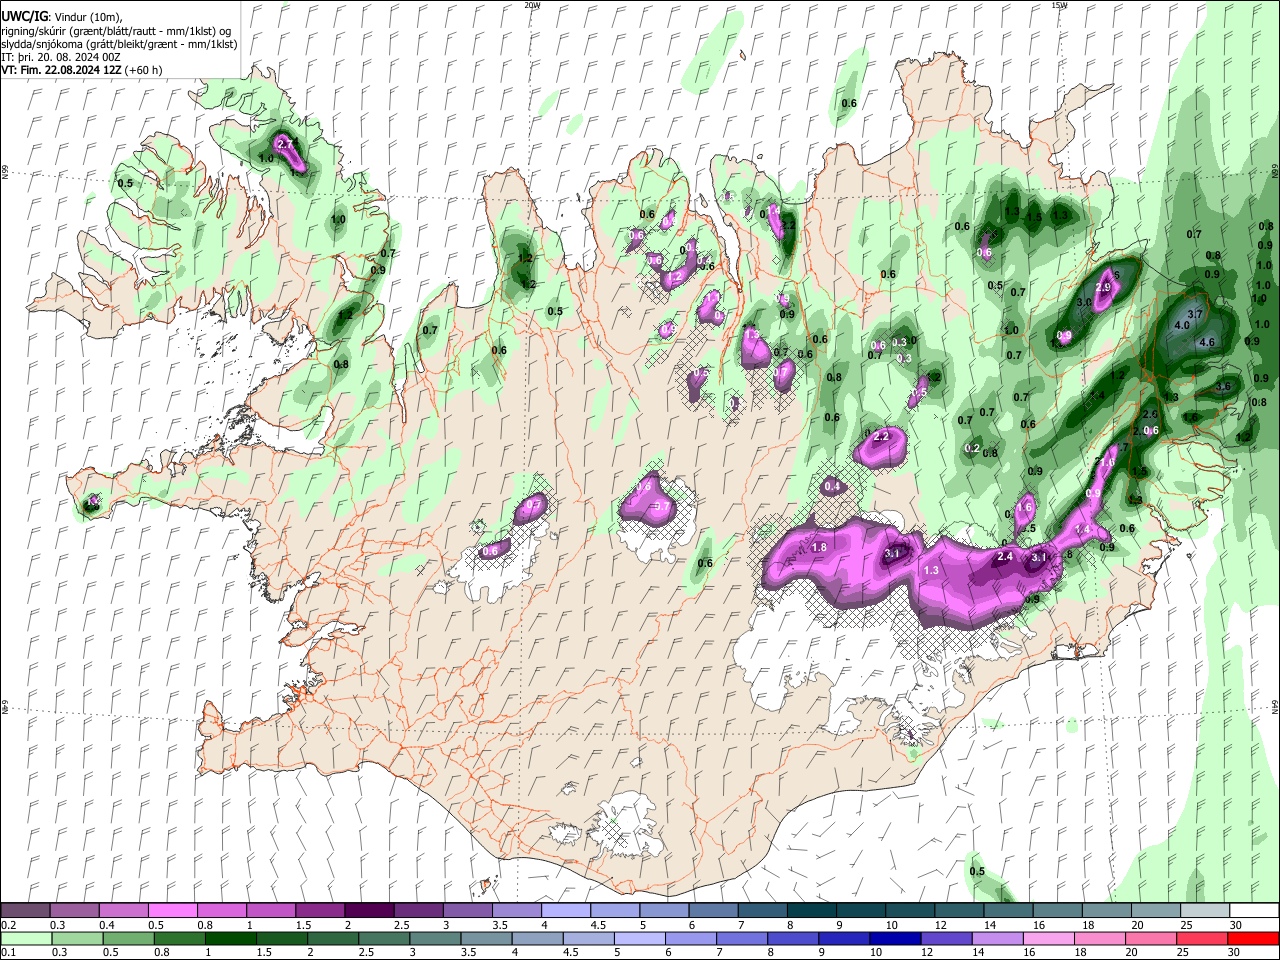Click the light purple swatch labeled 14 in lower scale
Image resolution: width=1280 pixels, height=960 pixels.
point(998,938)
